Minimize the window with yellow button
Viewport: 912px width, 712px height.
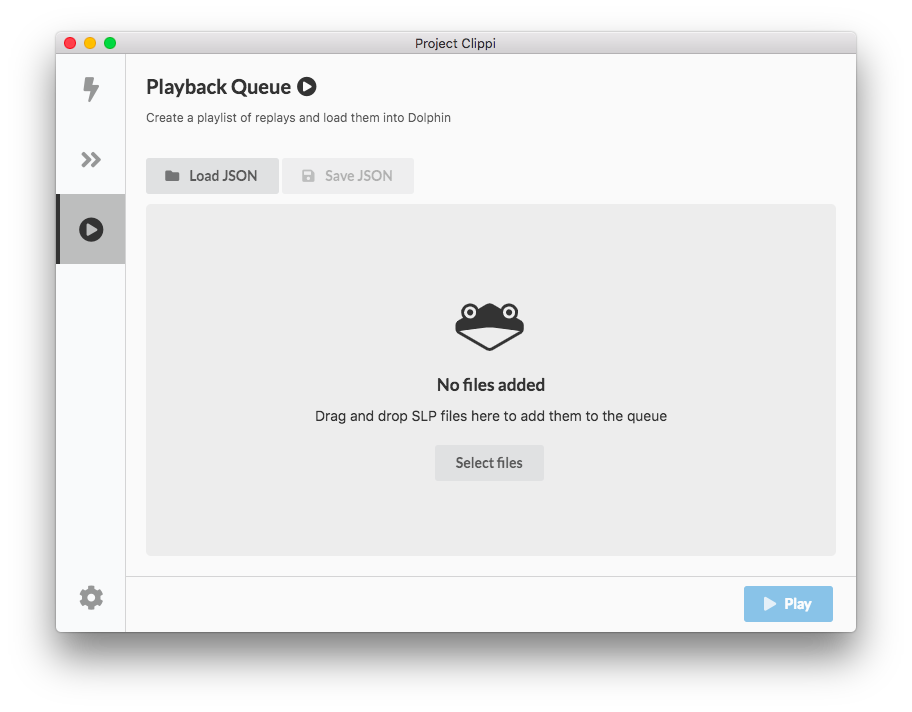[90, 43]
